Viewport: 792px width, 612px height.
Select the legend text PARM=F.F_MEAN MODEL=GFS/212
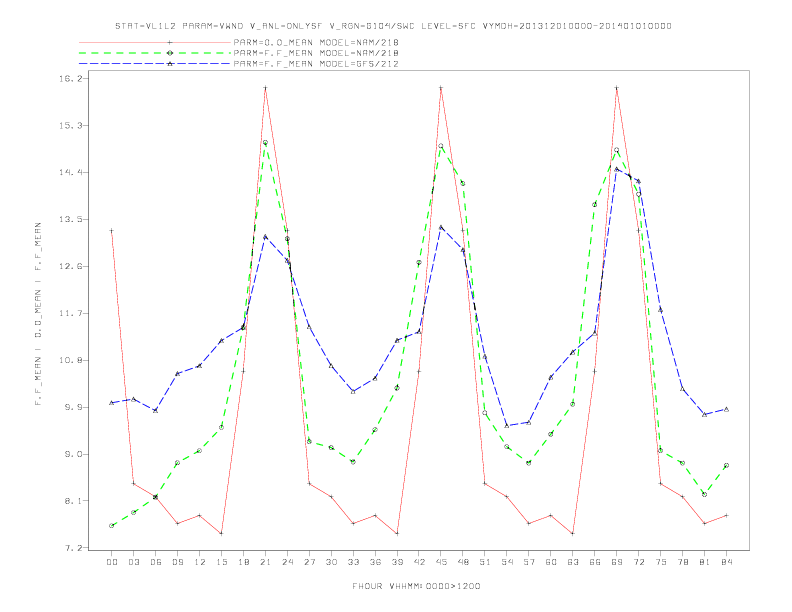[316, 64]
